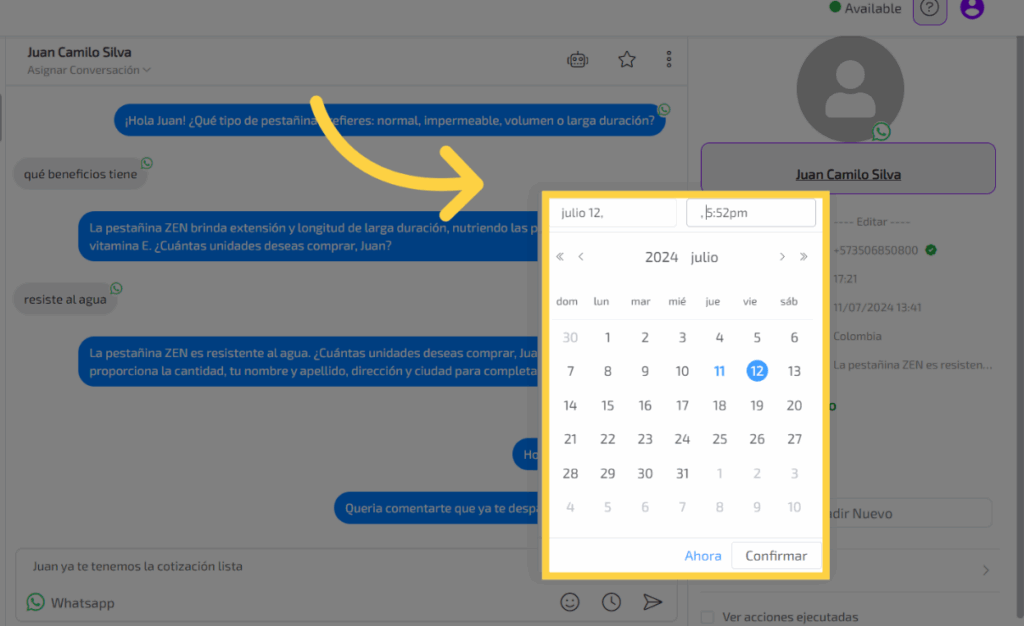The image size is (1024, 626).
Task: Click the Ahora link in date picker
Action: pos(703,556)
